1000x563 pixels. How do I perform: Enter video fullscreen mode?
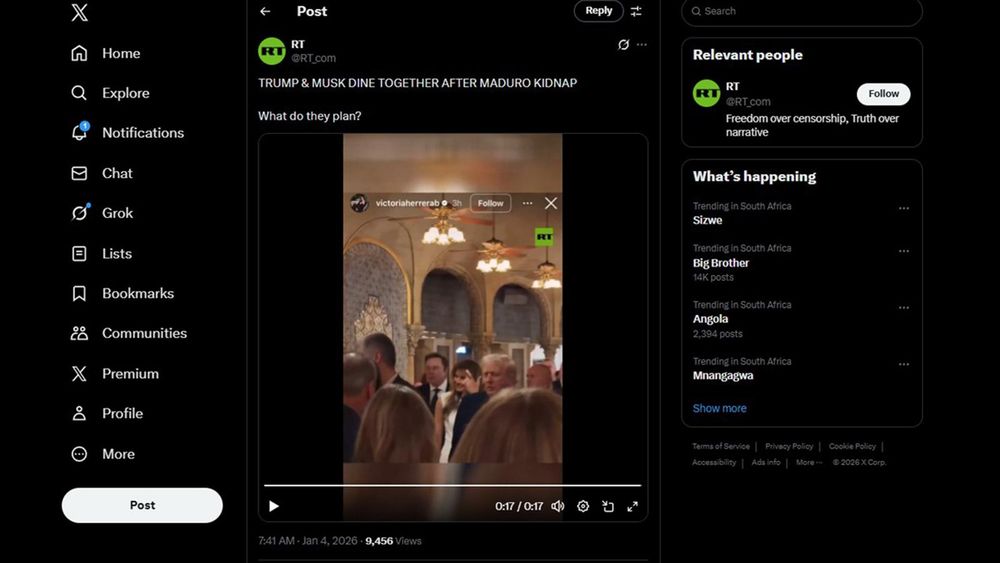[x=632, y=506]
